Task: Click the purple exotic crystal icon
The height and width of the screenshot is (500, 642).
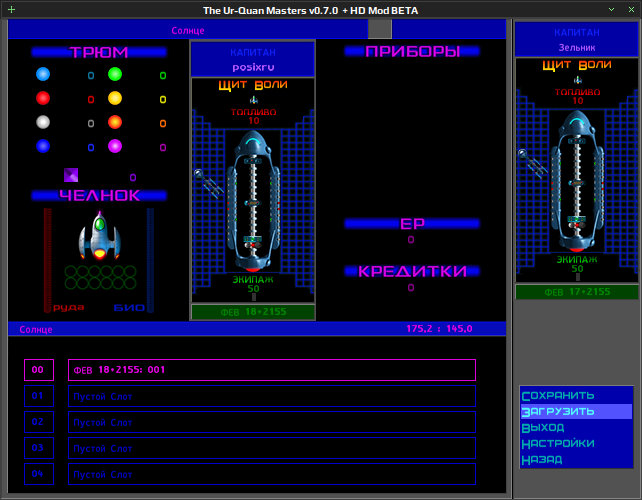Action: [x=71, y=175]
